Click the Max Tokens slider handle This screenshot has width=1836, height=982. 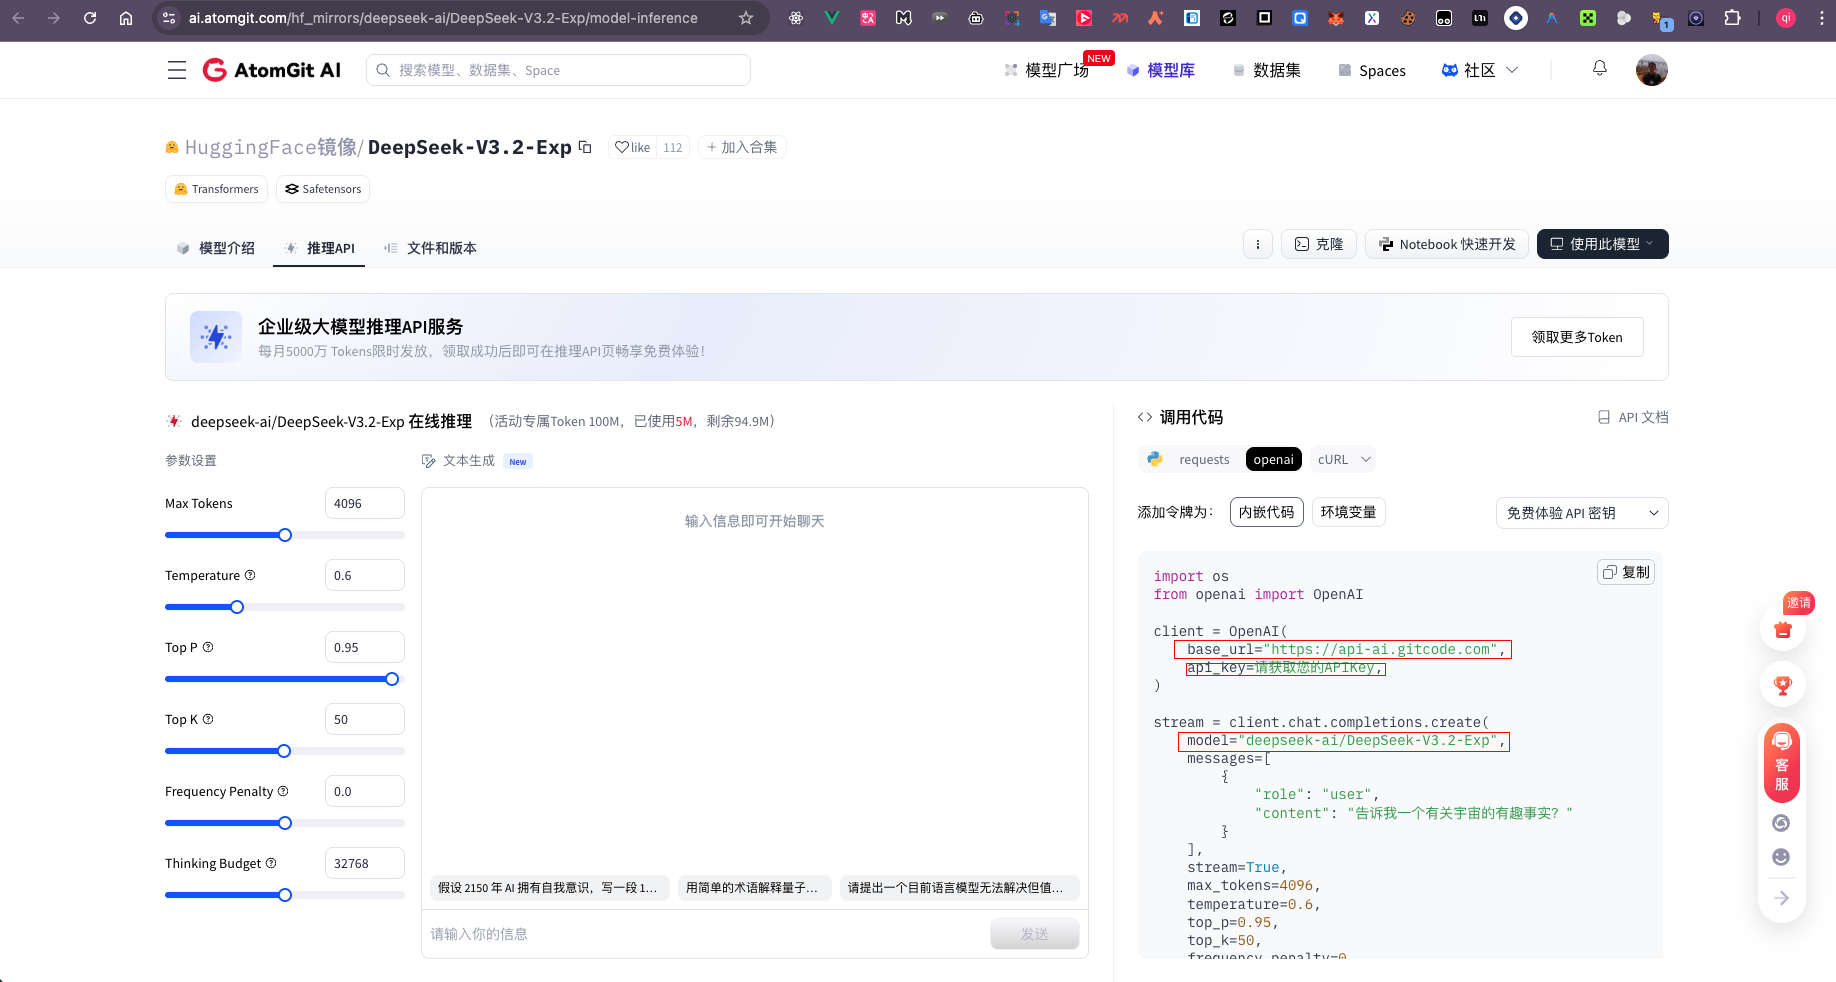[285, 535]
